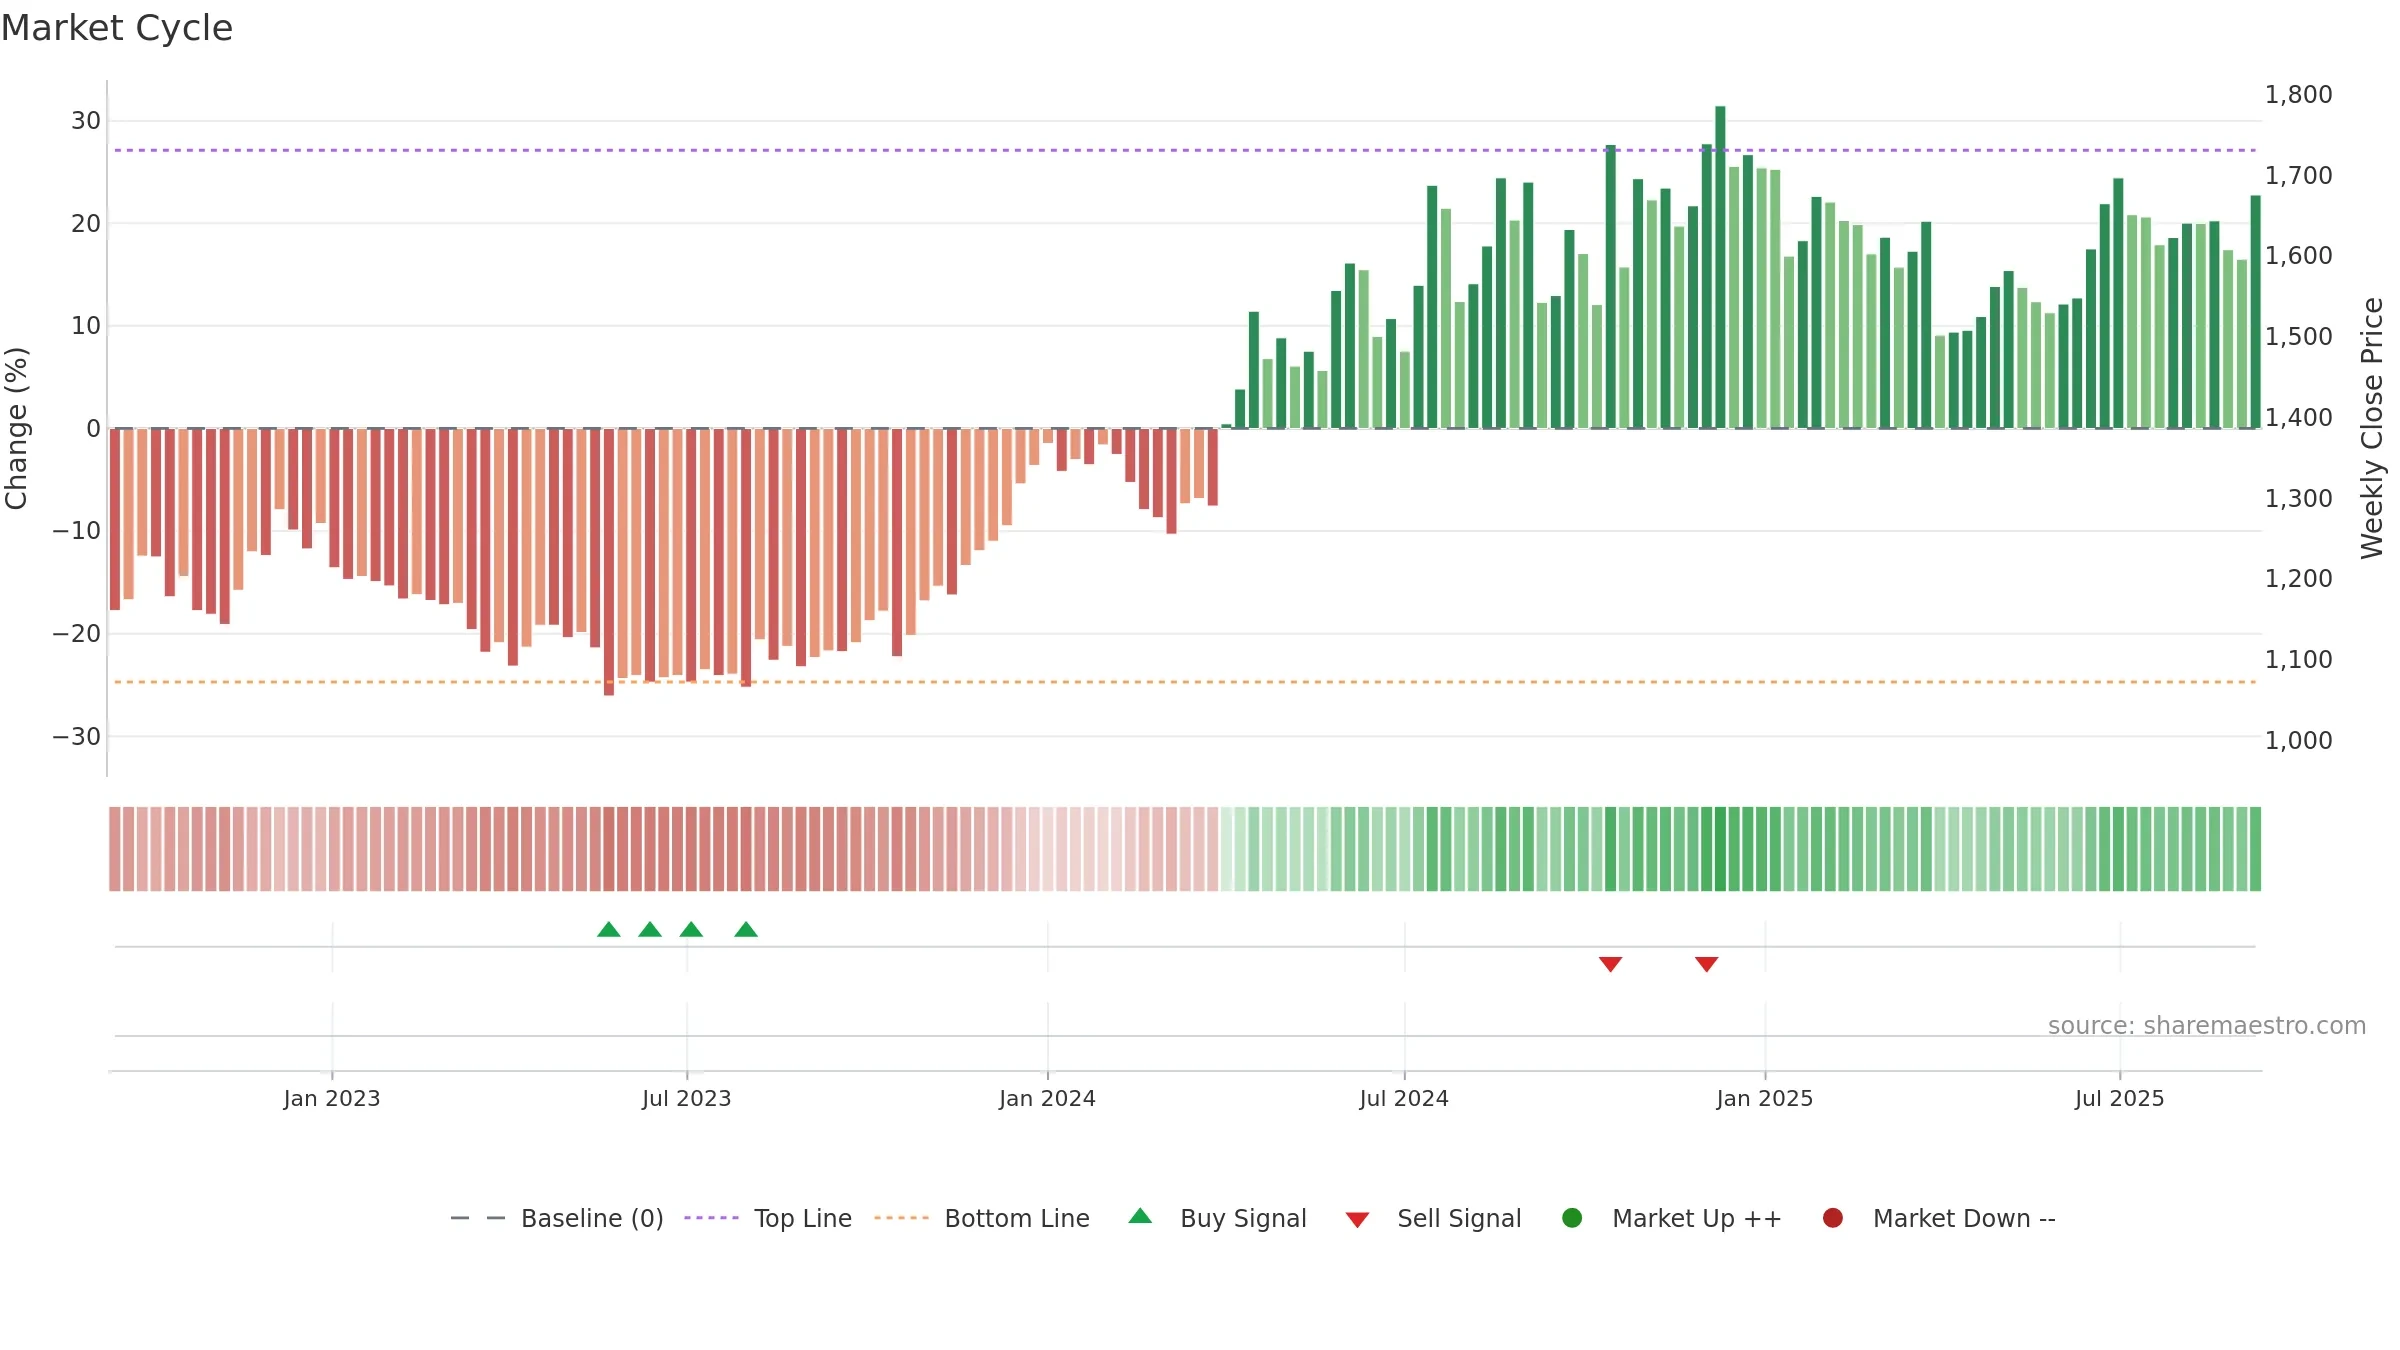Viewport: 2400px width, 1350px height.
Task: Click the dark red Market Down circle in the legend
Action: point(1833,1218)
